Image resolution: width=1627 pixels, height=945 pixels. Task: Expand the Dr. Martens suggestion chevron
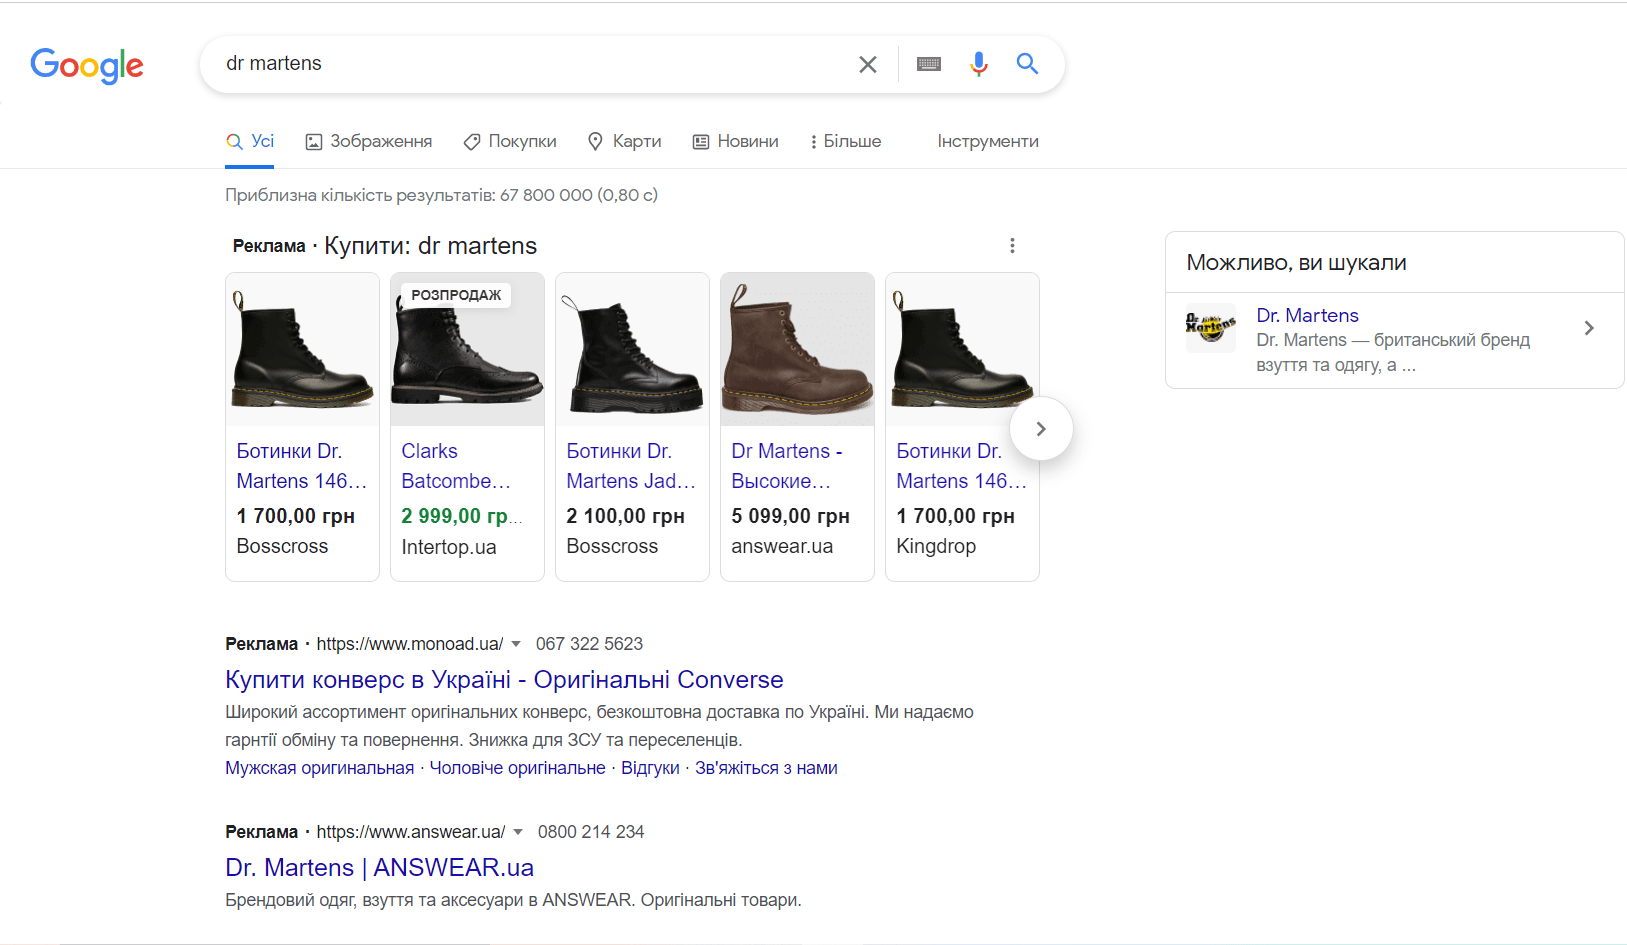click(1588, 328)
